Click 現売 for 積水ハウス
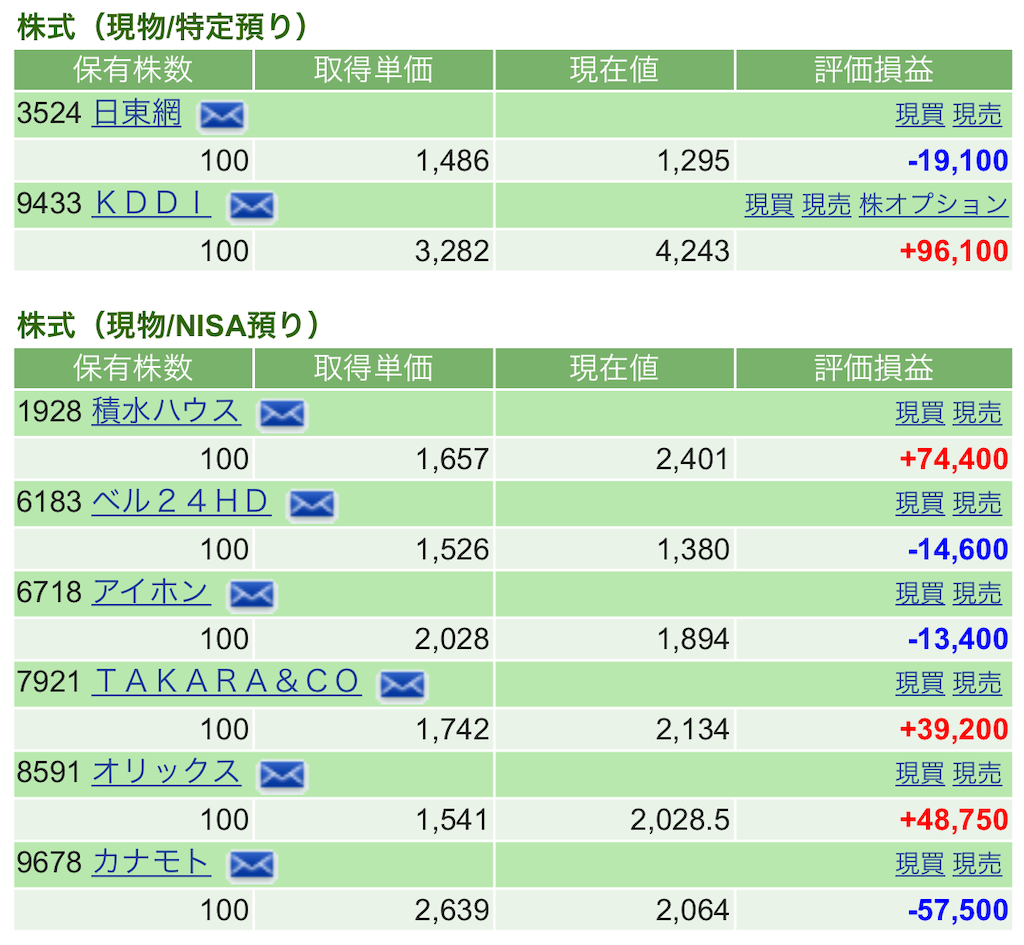 tap(977, 413)
